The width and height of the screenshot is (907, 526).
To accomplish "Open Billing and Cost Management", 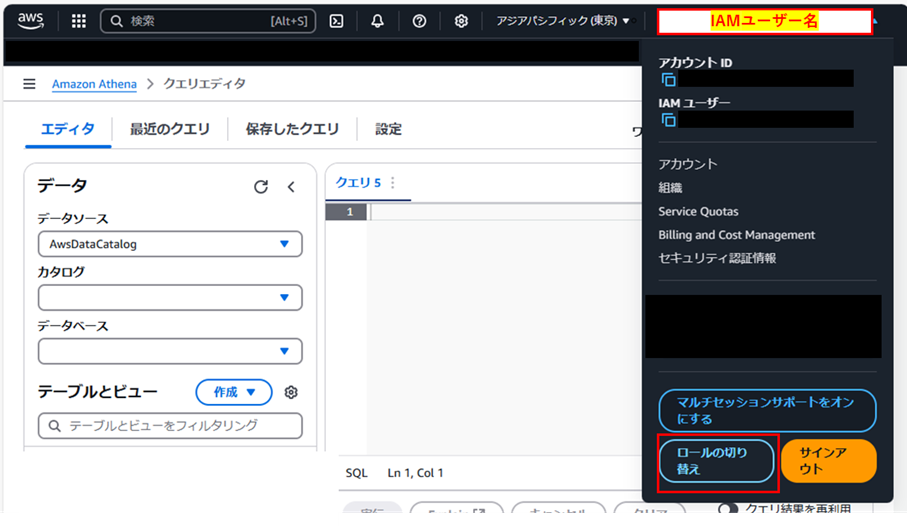I will click(736, 235).
